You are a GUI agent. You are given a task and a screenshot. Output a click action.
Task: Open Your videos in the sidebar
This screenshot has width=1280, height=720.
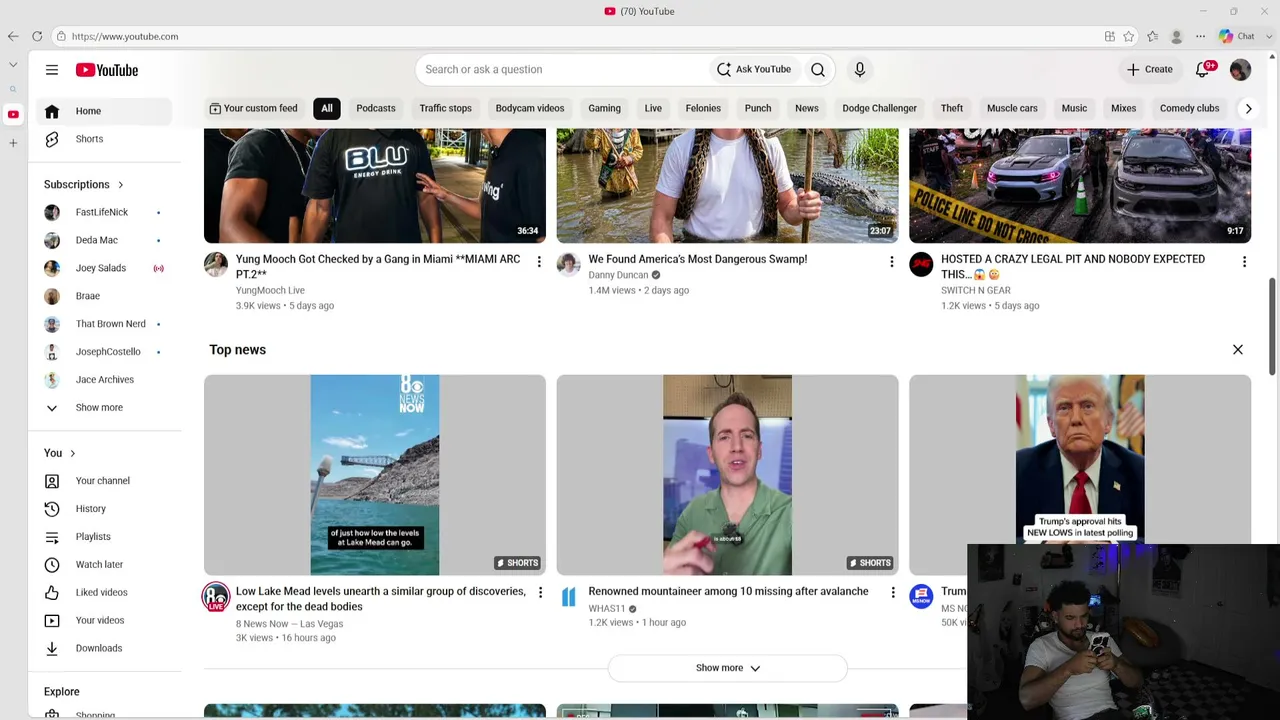tap(105, 621)
